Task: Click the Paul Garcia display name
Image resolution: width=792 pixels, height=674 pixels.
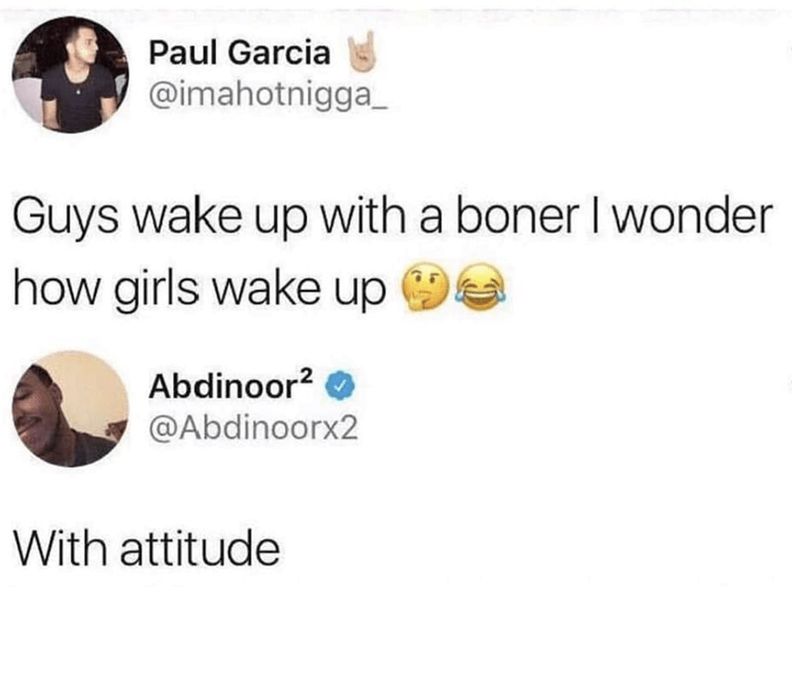Action: coord(239,53)
